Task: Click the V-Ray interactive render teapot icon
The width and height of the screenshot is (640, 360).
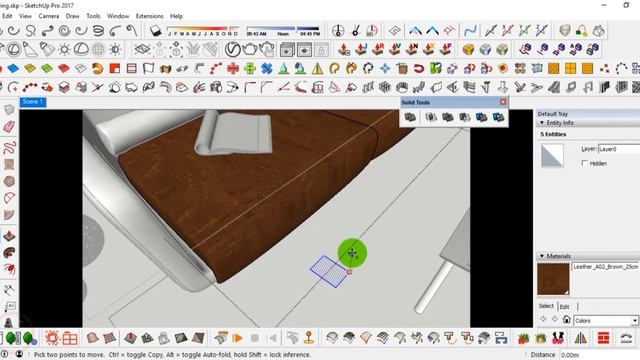Action: click(x=267, y=50)
